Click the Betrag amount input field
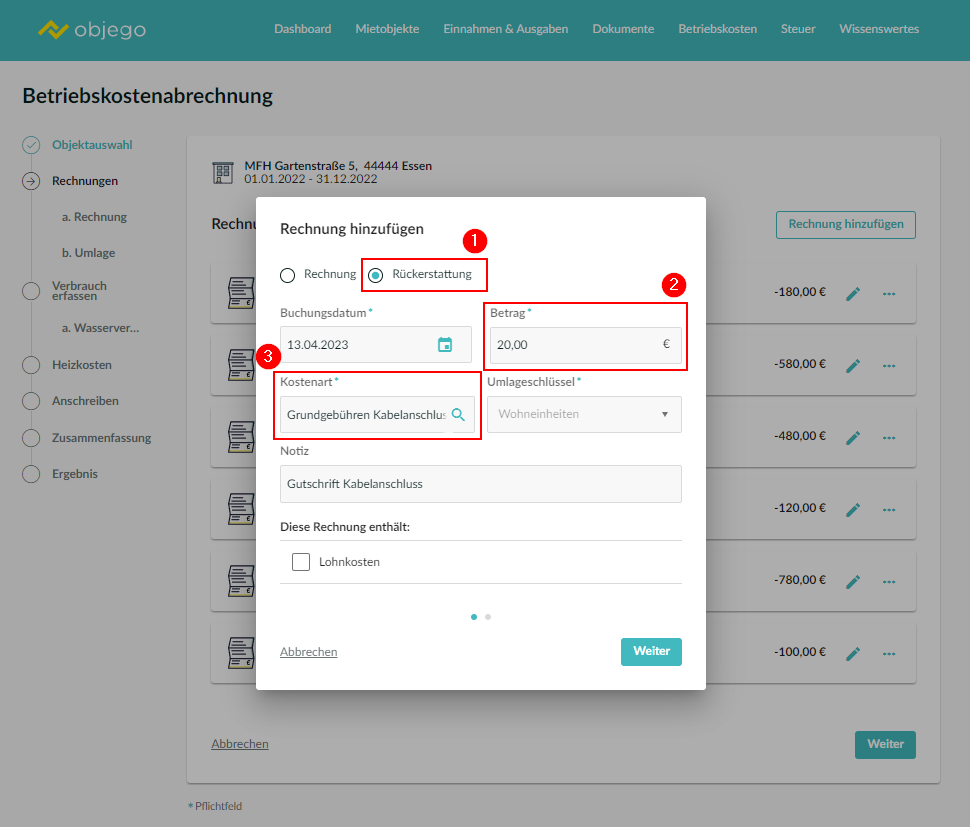Image resolution: width=970 pixels, height=827 pixels. [575, 345]
